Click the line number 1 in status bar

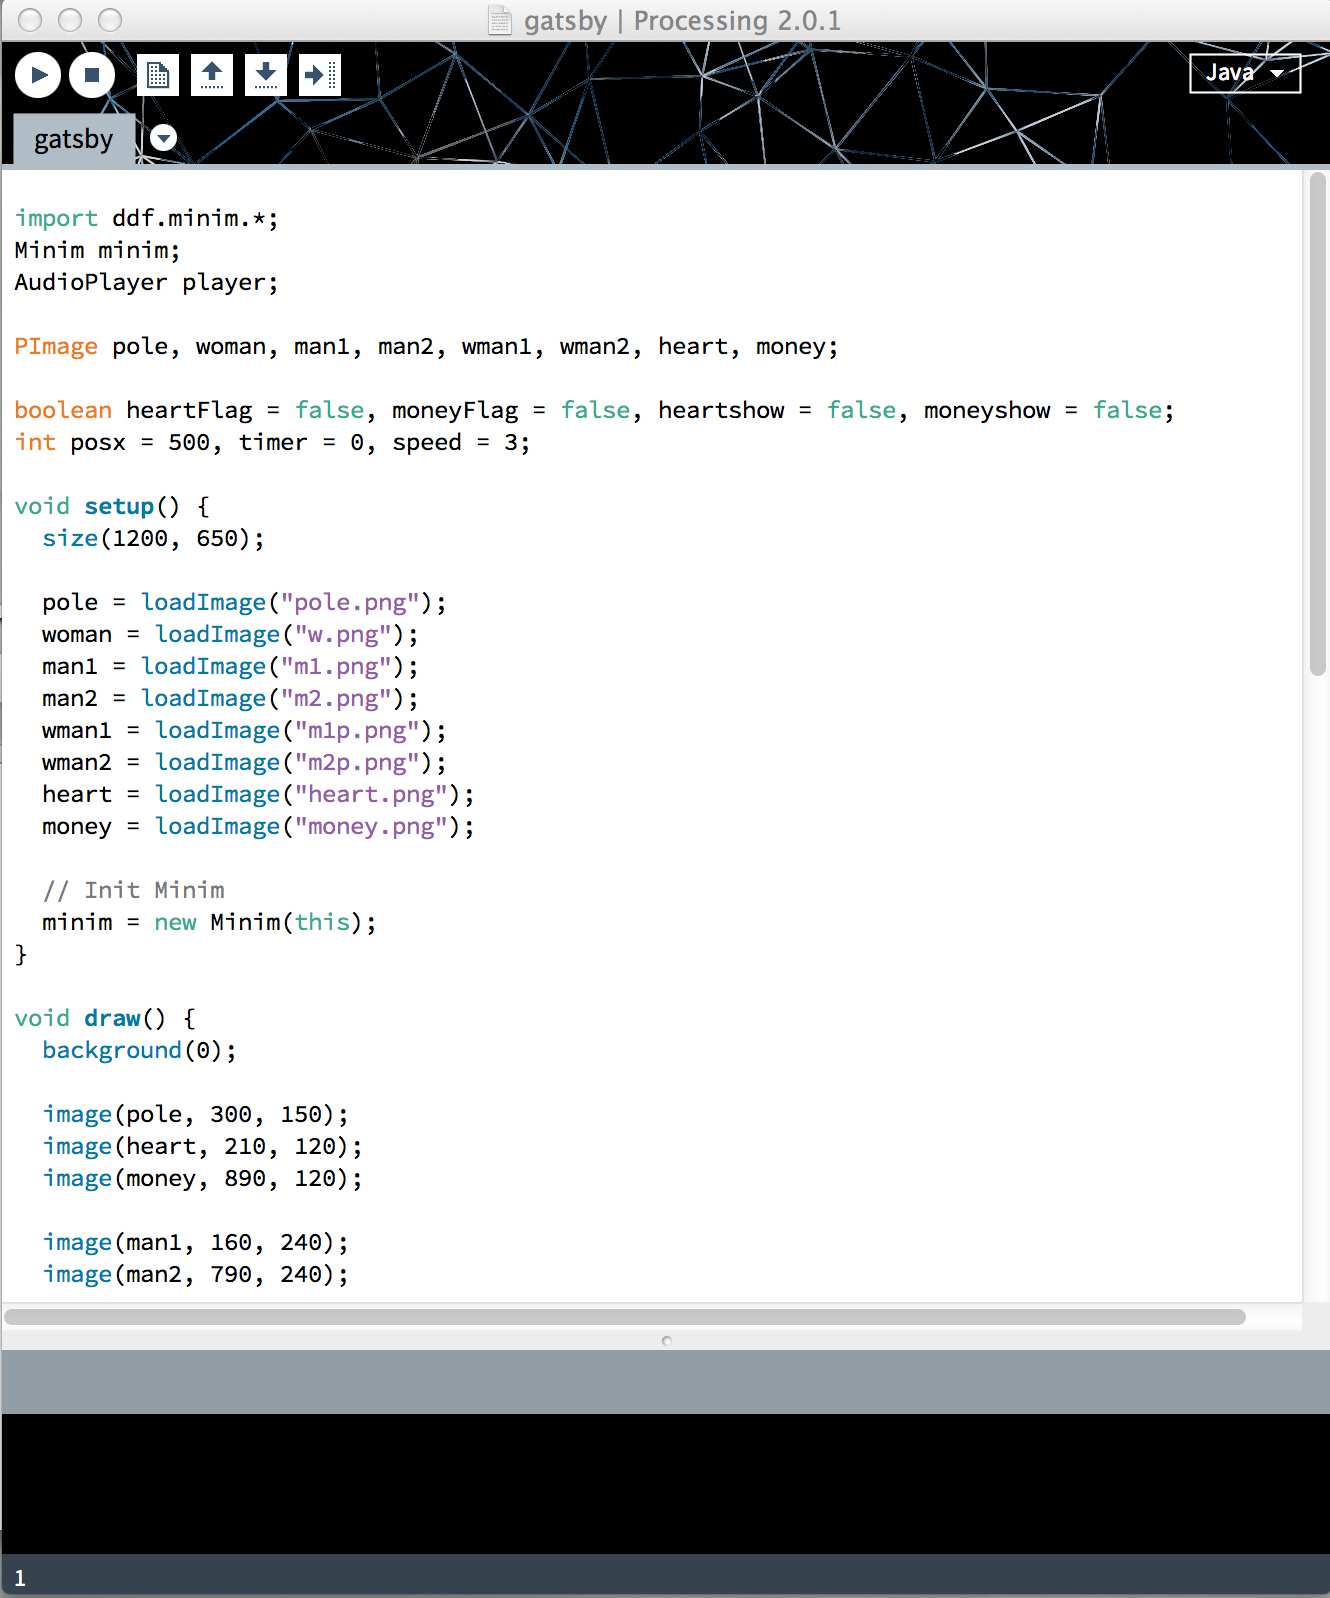(x=20, y=1578)
